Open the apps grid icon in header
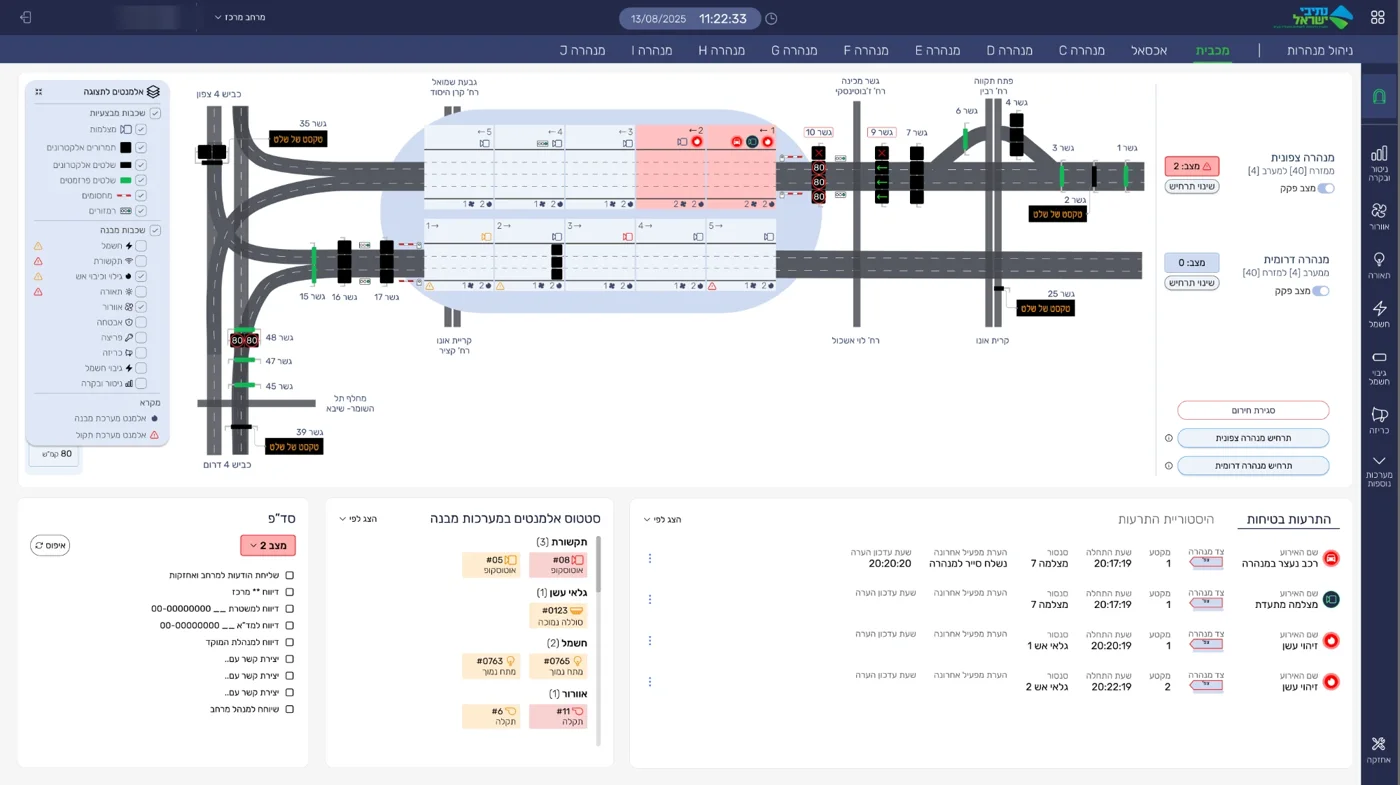 [x=1377, y=18]
